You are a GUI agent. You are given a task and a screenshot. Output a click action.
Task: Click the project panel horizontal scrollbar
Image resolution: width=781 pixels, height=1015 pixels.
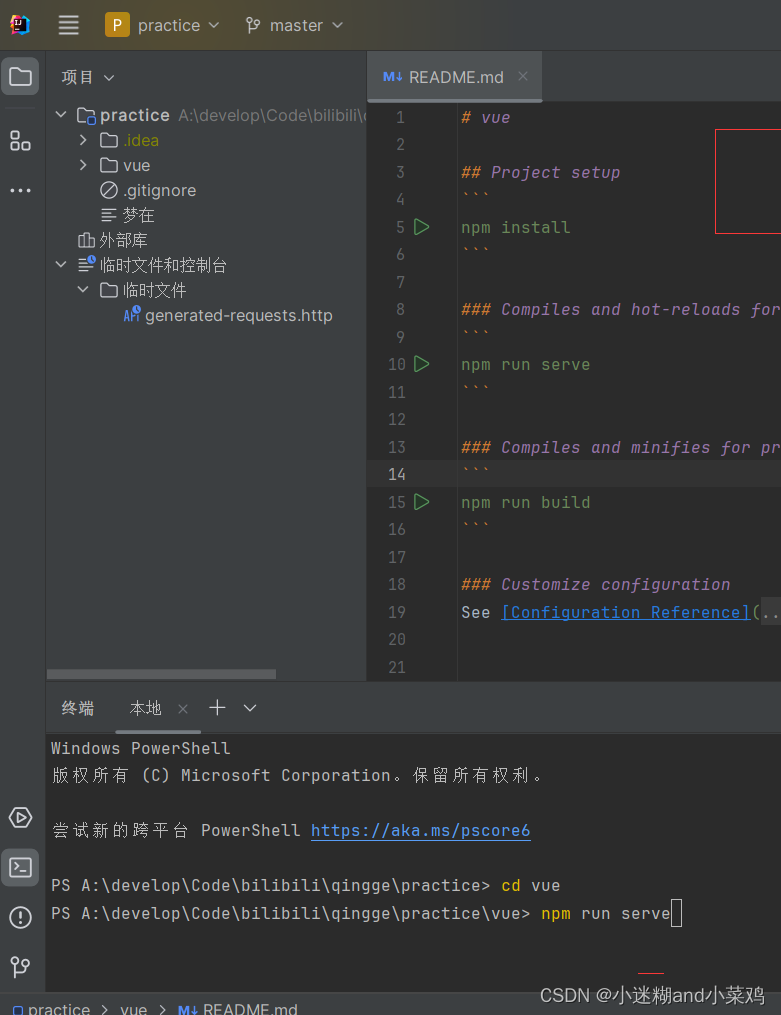(x=162, y=674)
